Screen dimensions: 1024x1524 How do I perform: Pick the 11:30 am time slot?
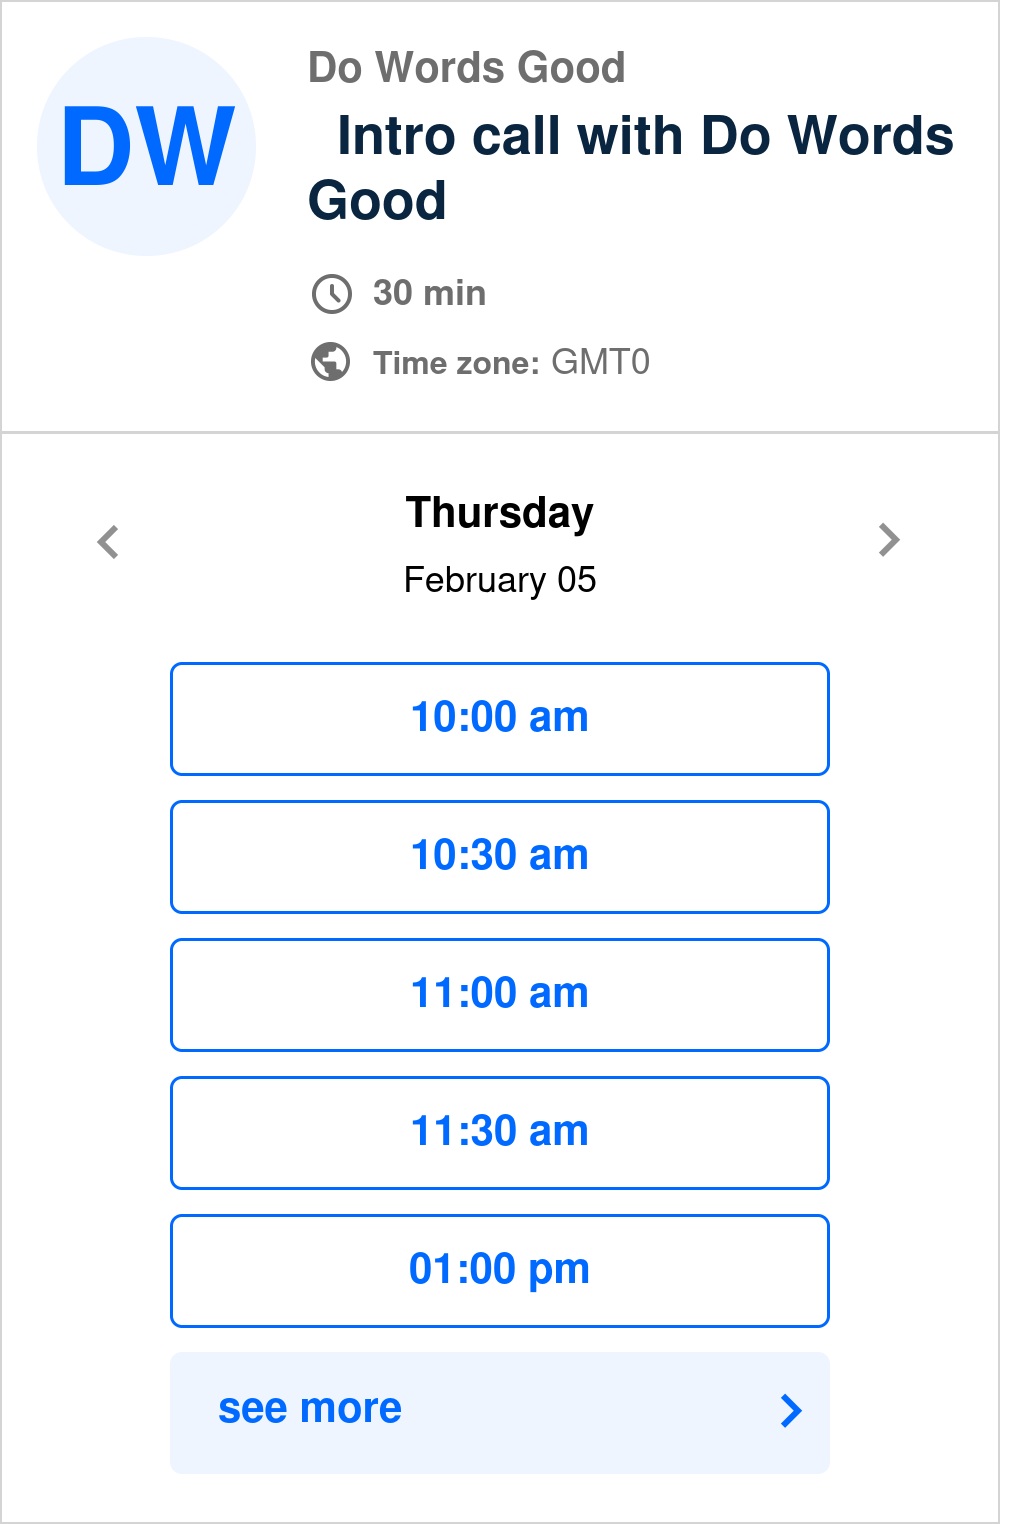pyautogui.click(x=500, y=1132)
